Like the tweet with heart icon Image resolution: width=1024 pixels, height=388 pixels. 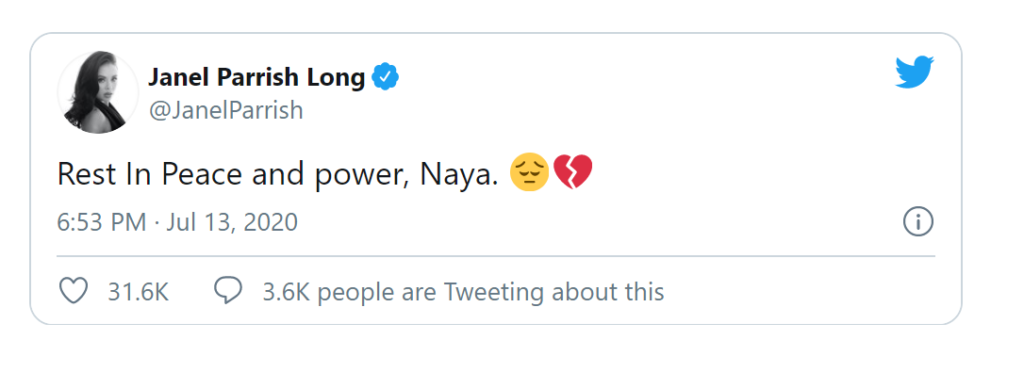[x=73, y=291]
